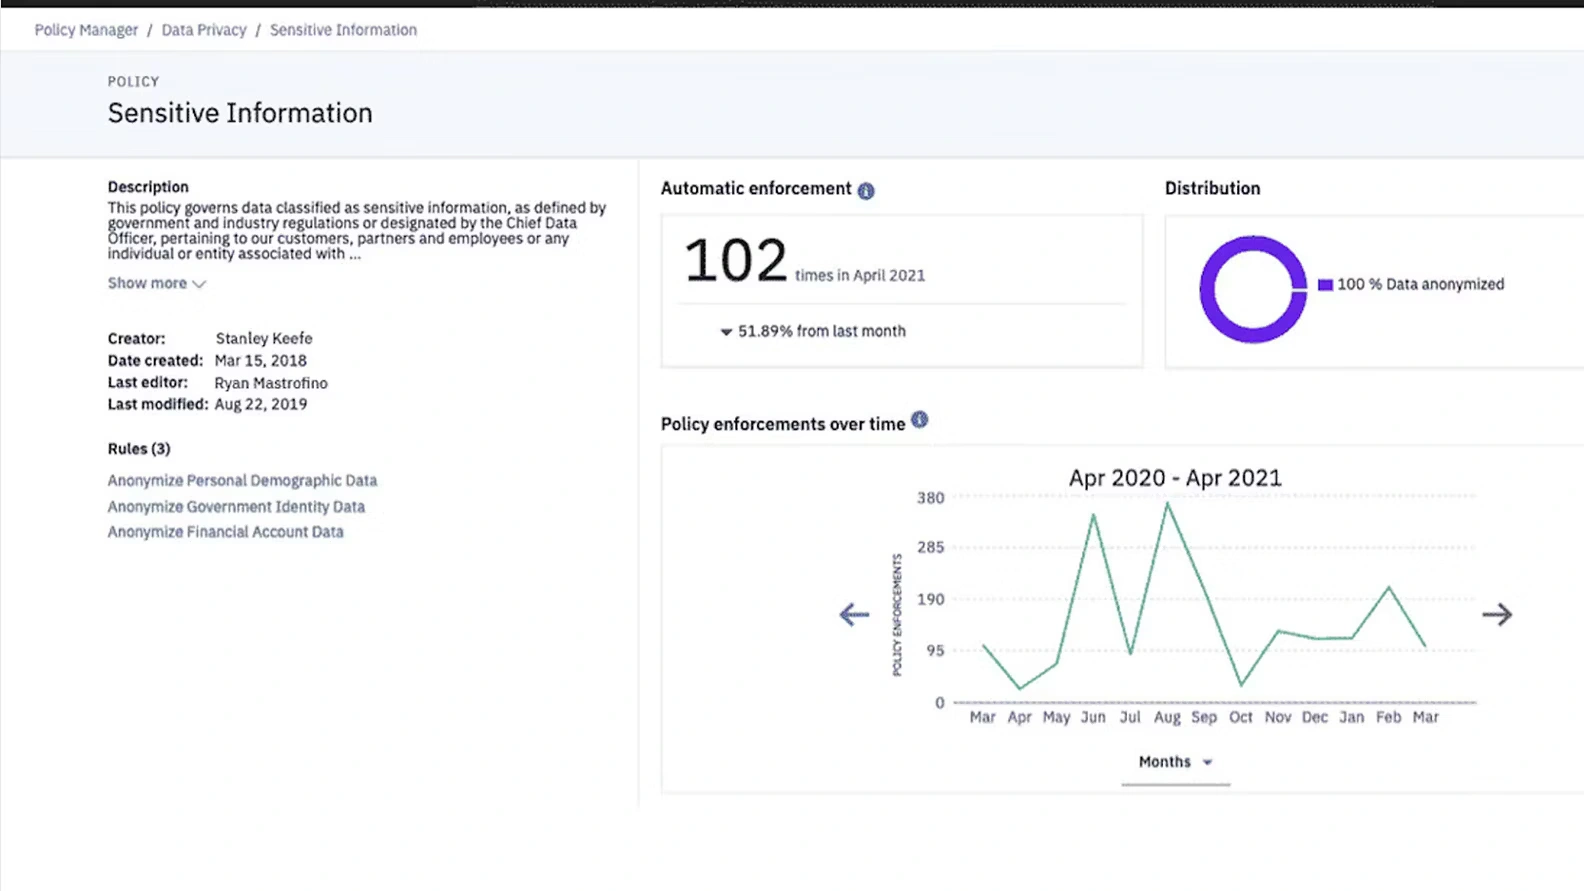Click the right arrow to view later months
Screen dimensions: 1584x891
pyautogui.click(x=1496, y=614)
